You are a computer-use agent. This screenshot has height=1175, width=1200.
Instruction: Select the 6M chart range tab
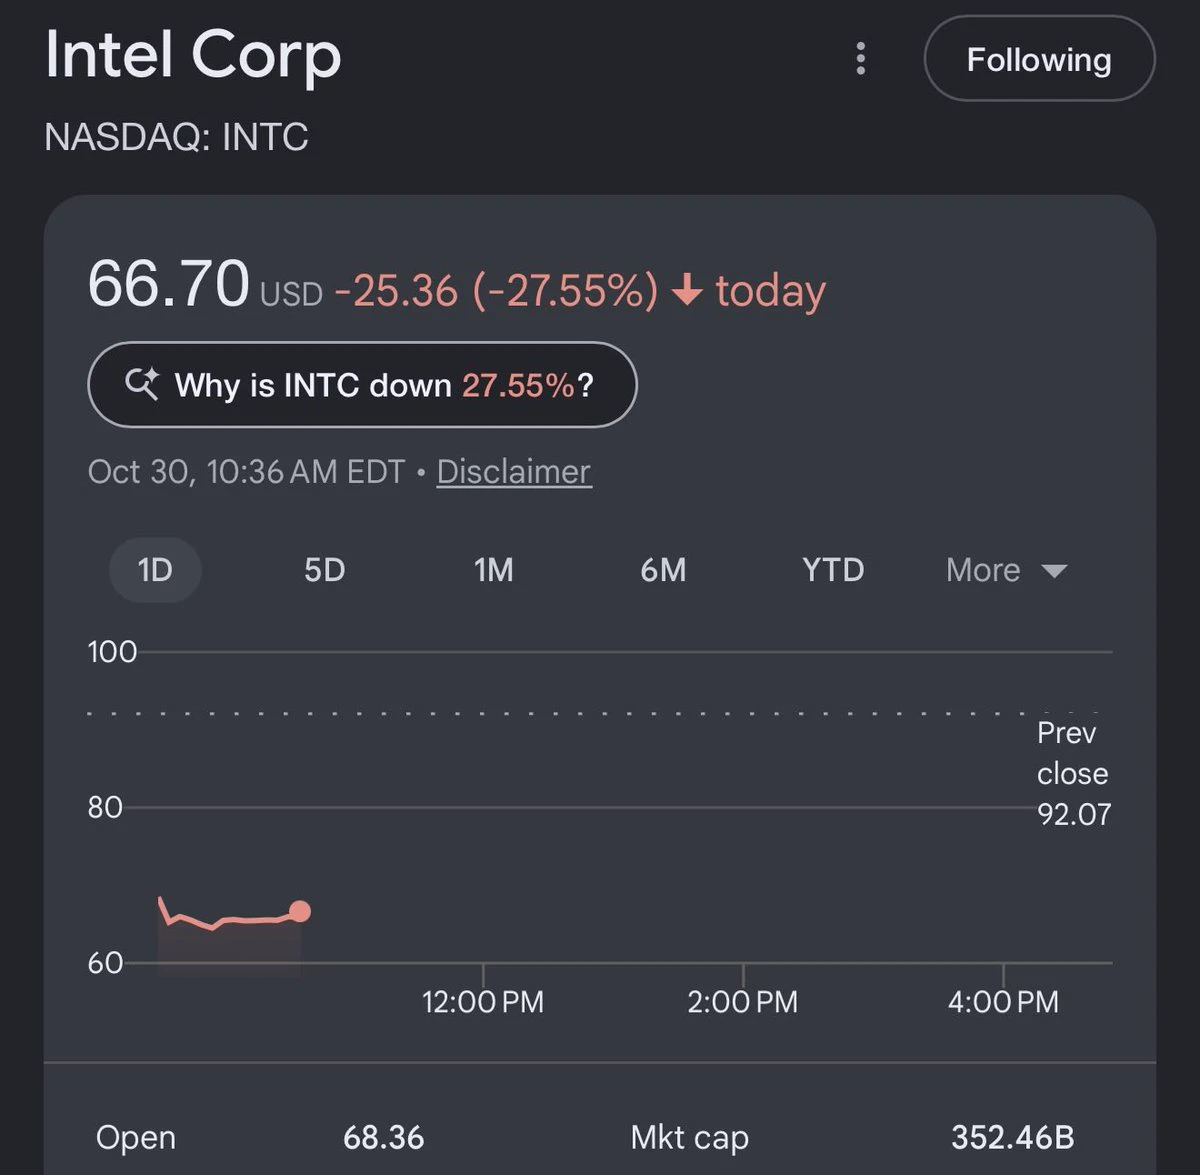click(663, 570)
